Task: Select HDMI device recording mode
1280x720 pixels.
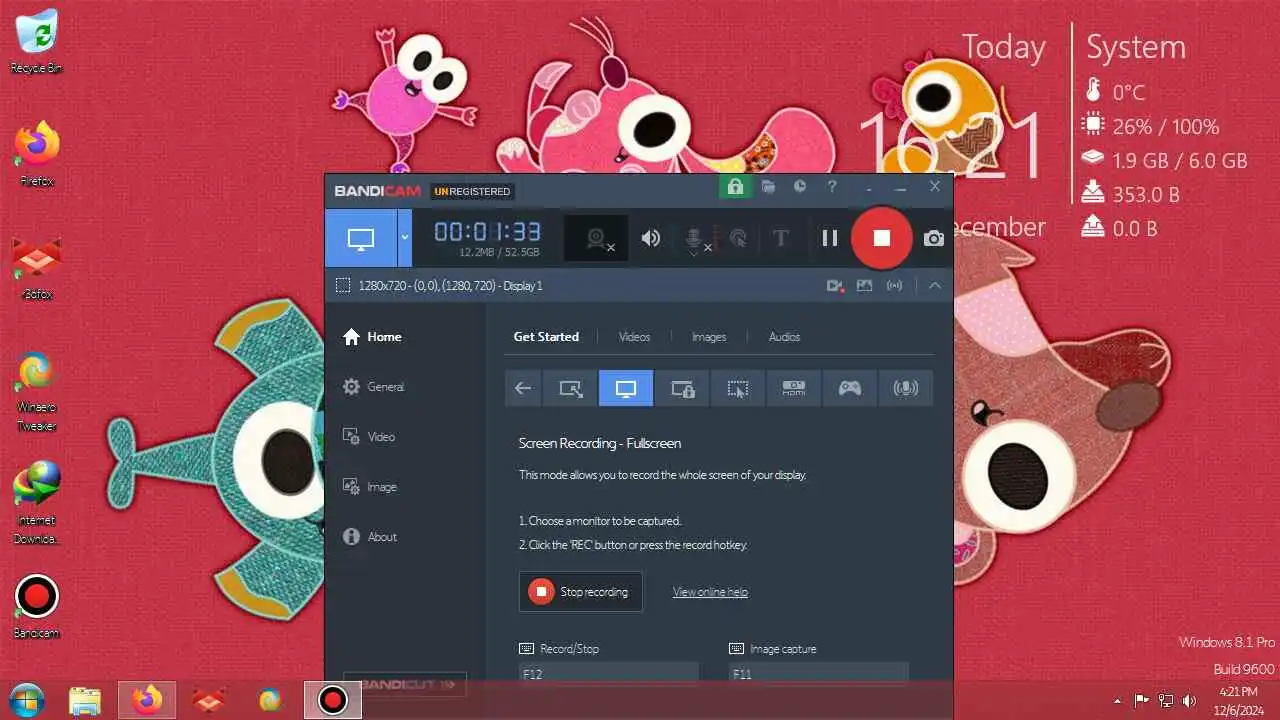Action: 794,388
